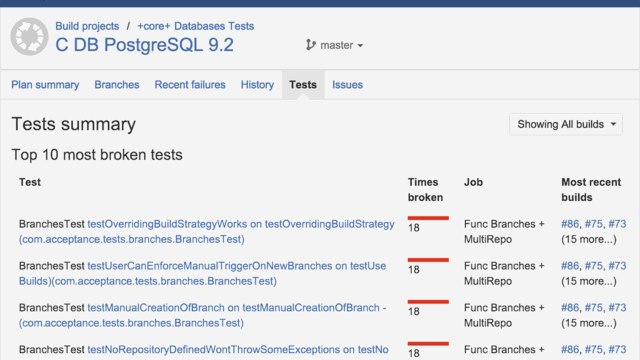Open build #86 in the testManualCreationOfBranch row
Screen dimensions: 640x360
pos(570,308)
